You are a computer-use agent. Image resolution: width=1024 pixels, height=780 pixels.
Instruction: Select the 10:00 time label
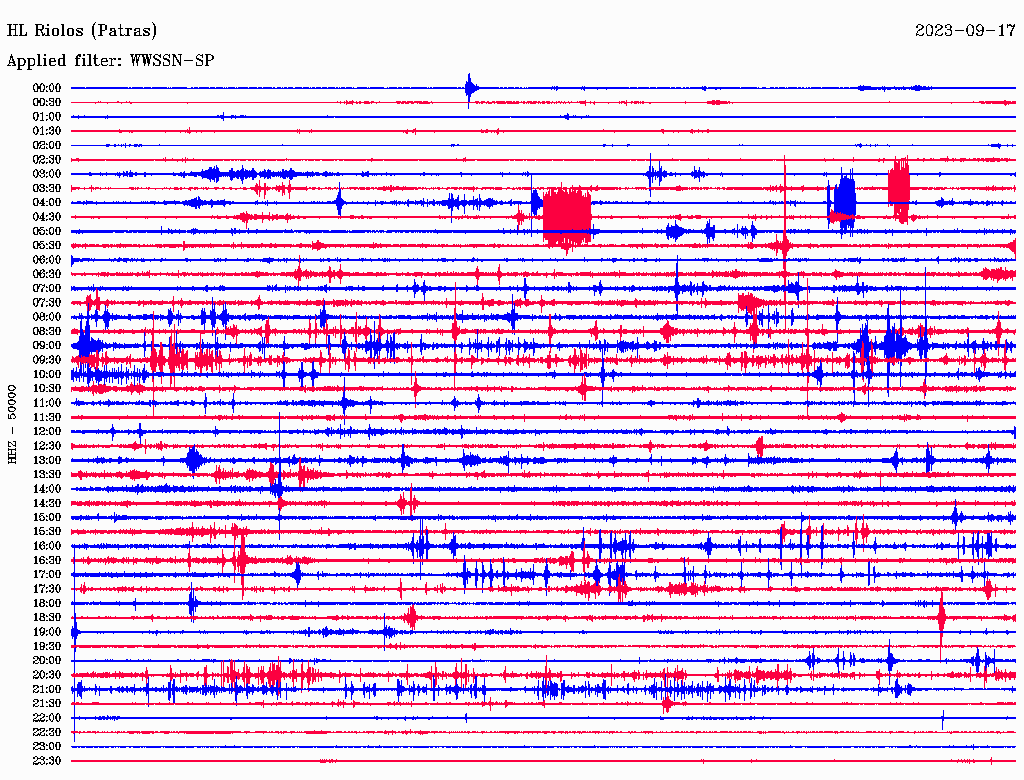(47, 374)
